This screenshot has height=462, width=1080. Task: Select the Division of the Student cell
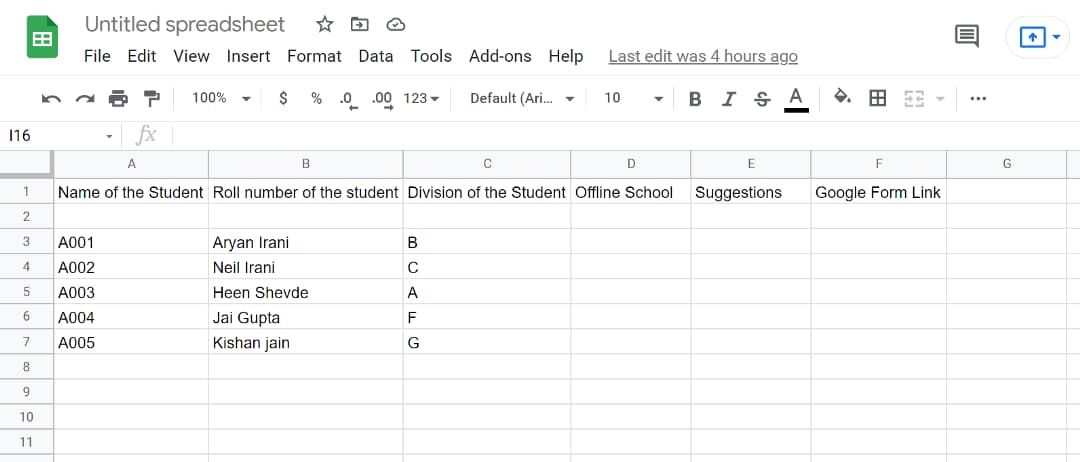(487, 192)
